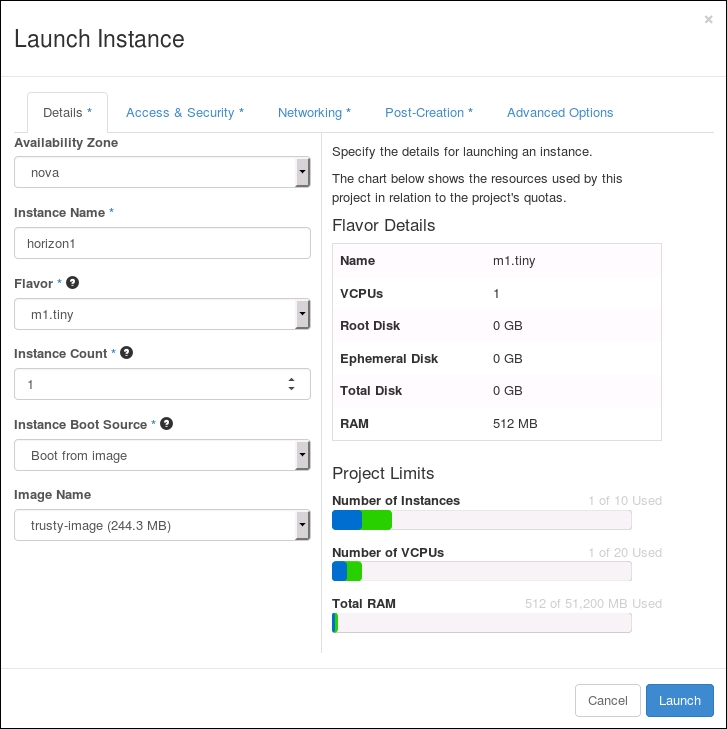Click the help icon next to Flavor

[x=73, y=283]
